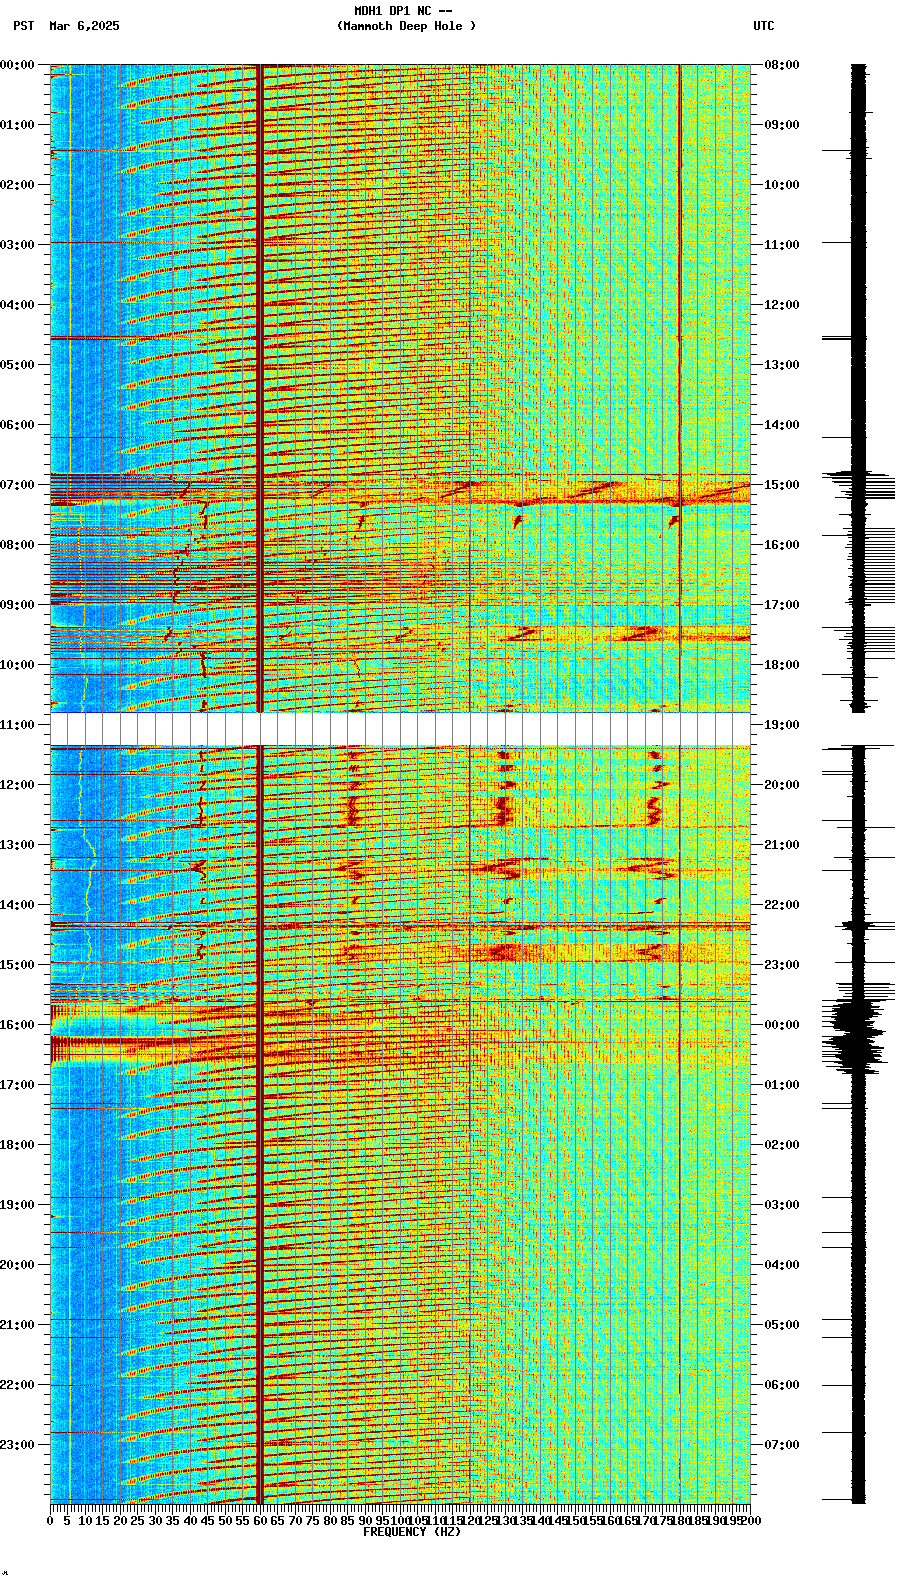Viewport: 902px width, 1584px height.
Task: Click the 06:00 label on UTC axis
Action: [x=782, y=1385]
